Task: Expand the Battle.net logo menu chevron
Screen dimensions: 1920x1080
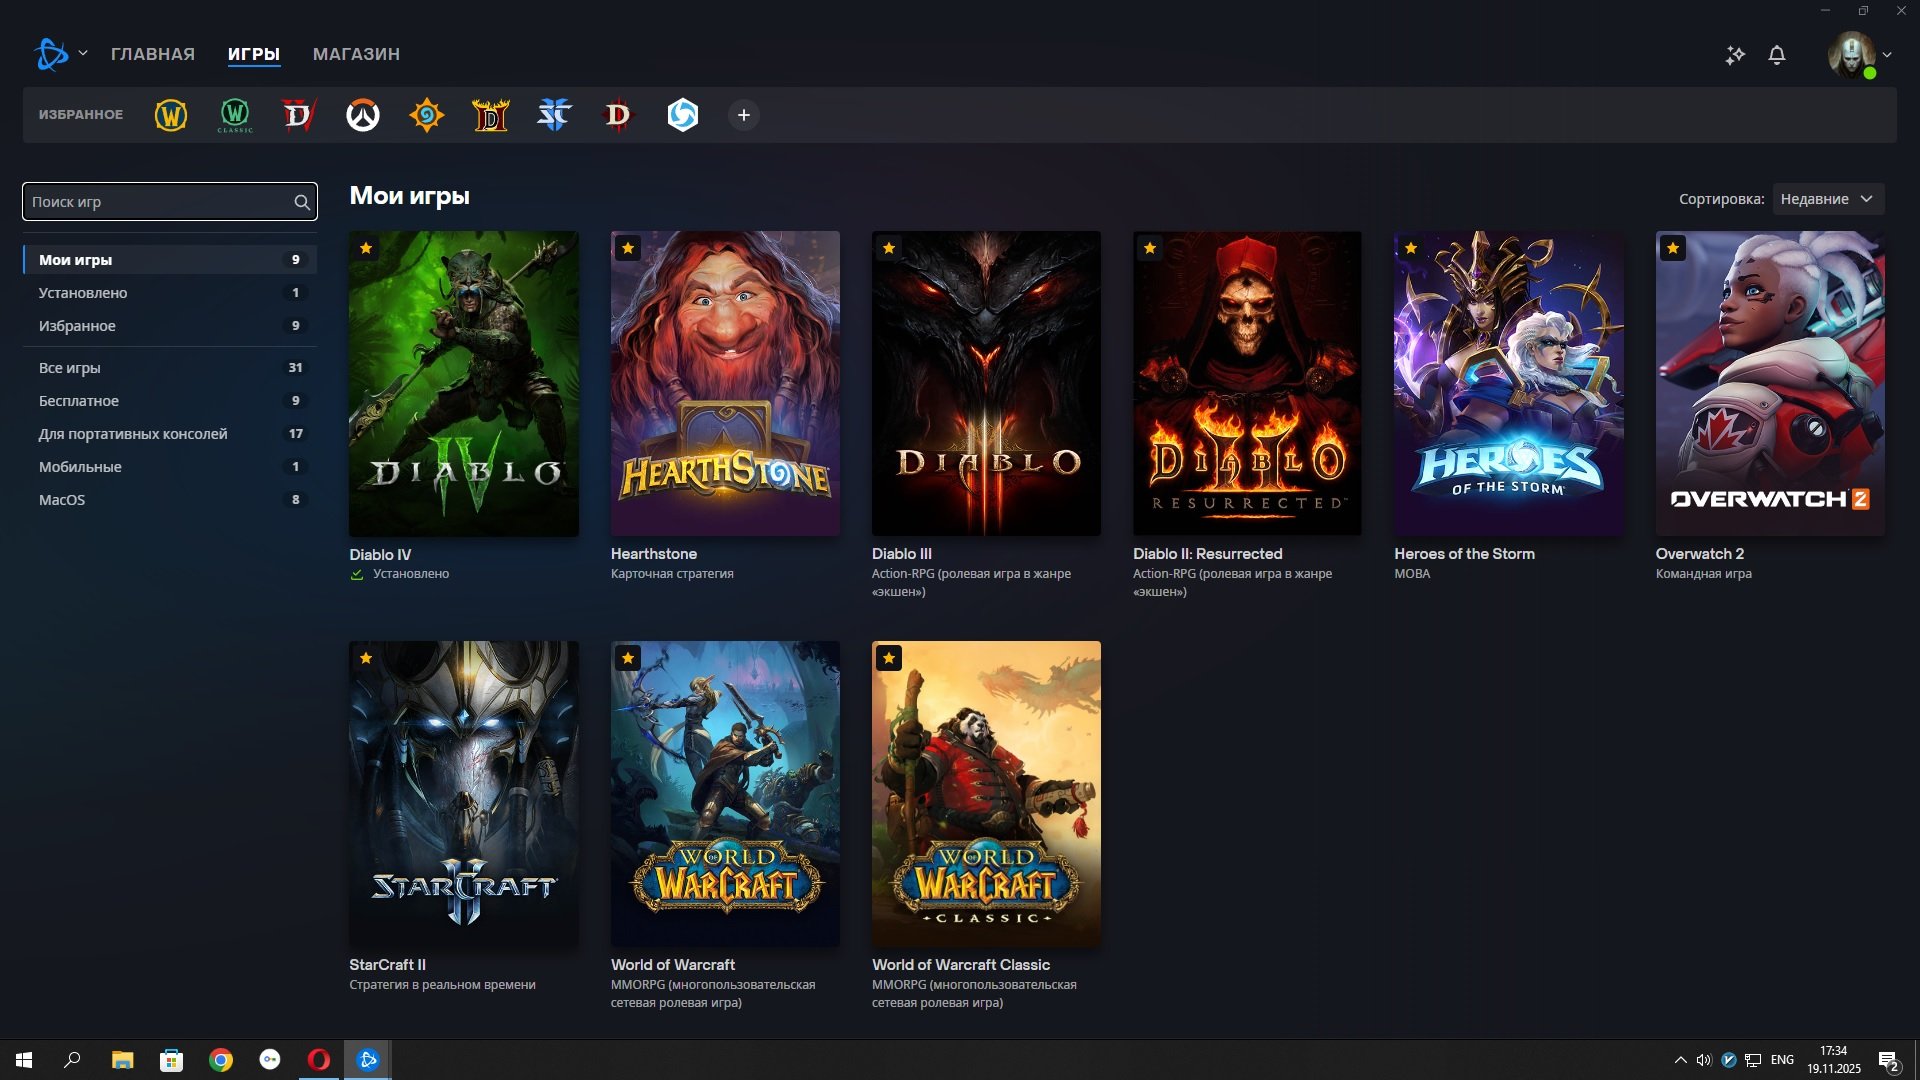Action: [x=83, y=53]
